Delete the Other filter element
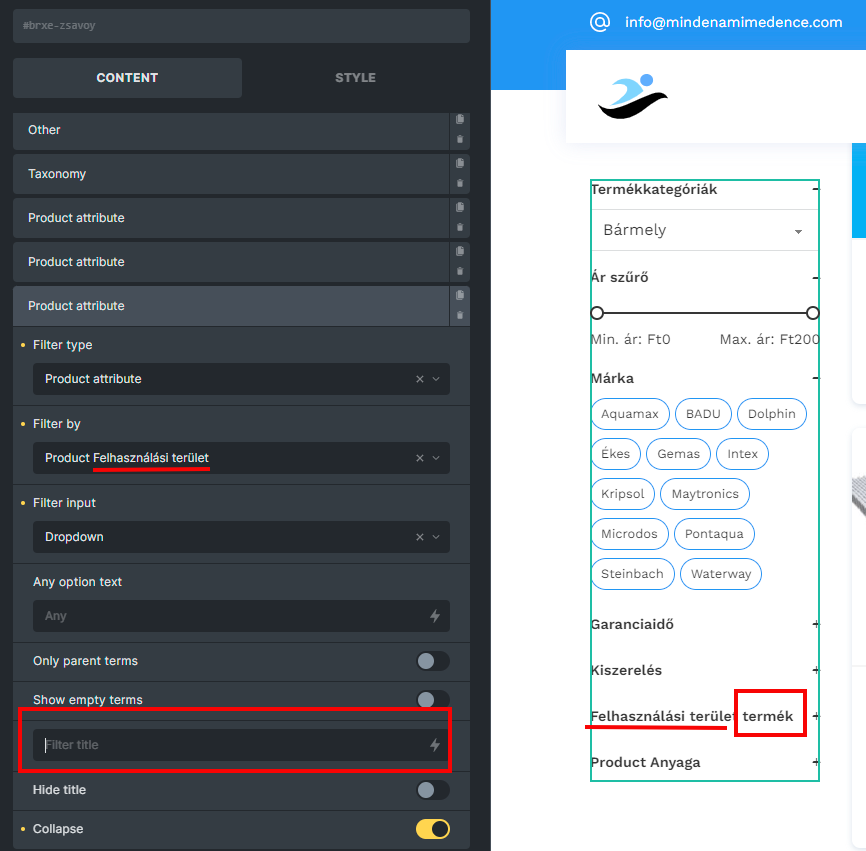Image resolution: width=866 pixels, height=851 pixels. tap(459, 139)
